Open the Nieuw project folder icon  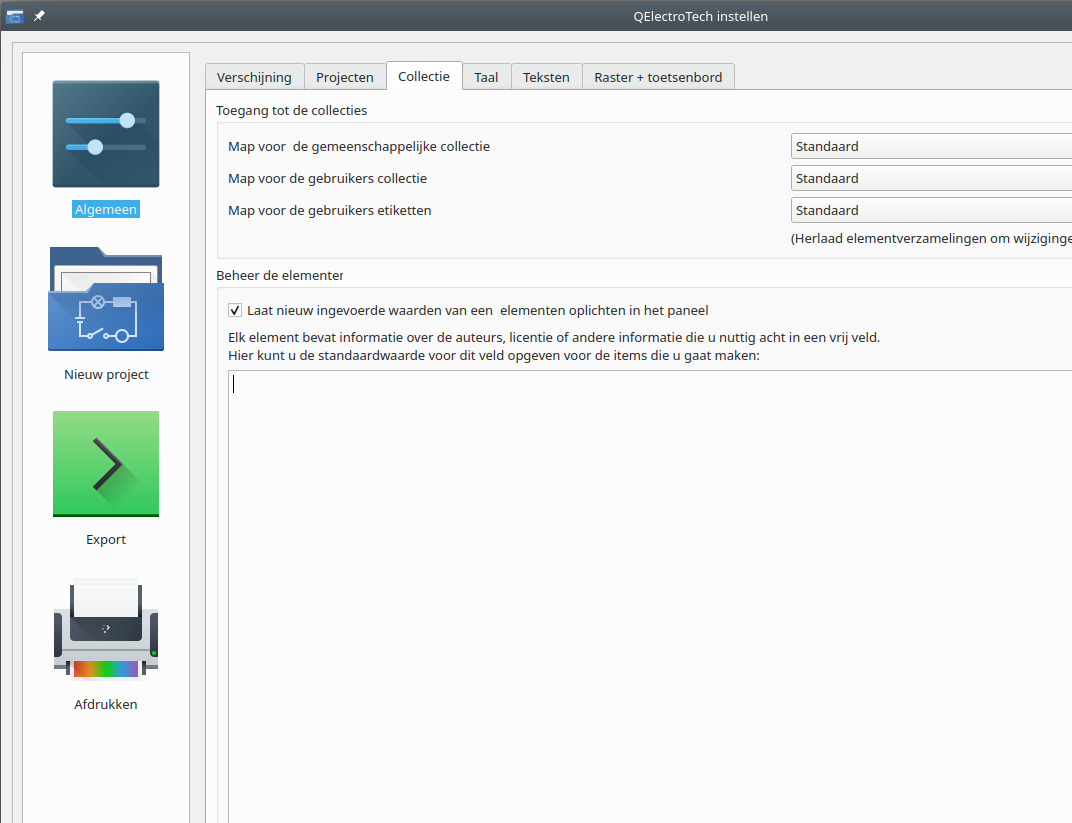tap(106, 299)
